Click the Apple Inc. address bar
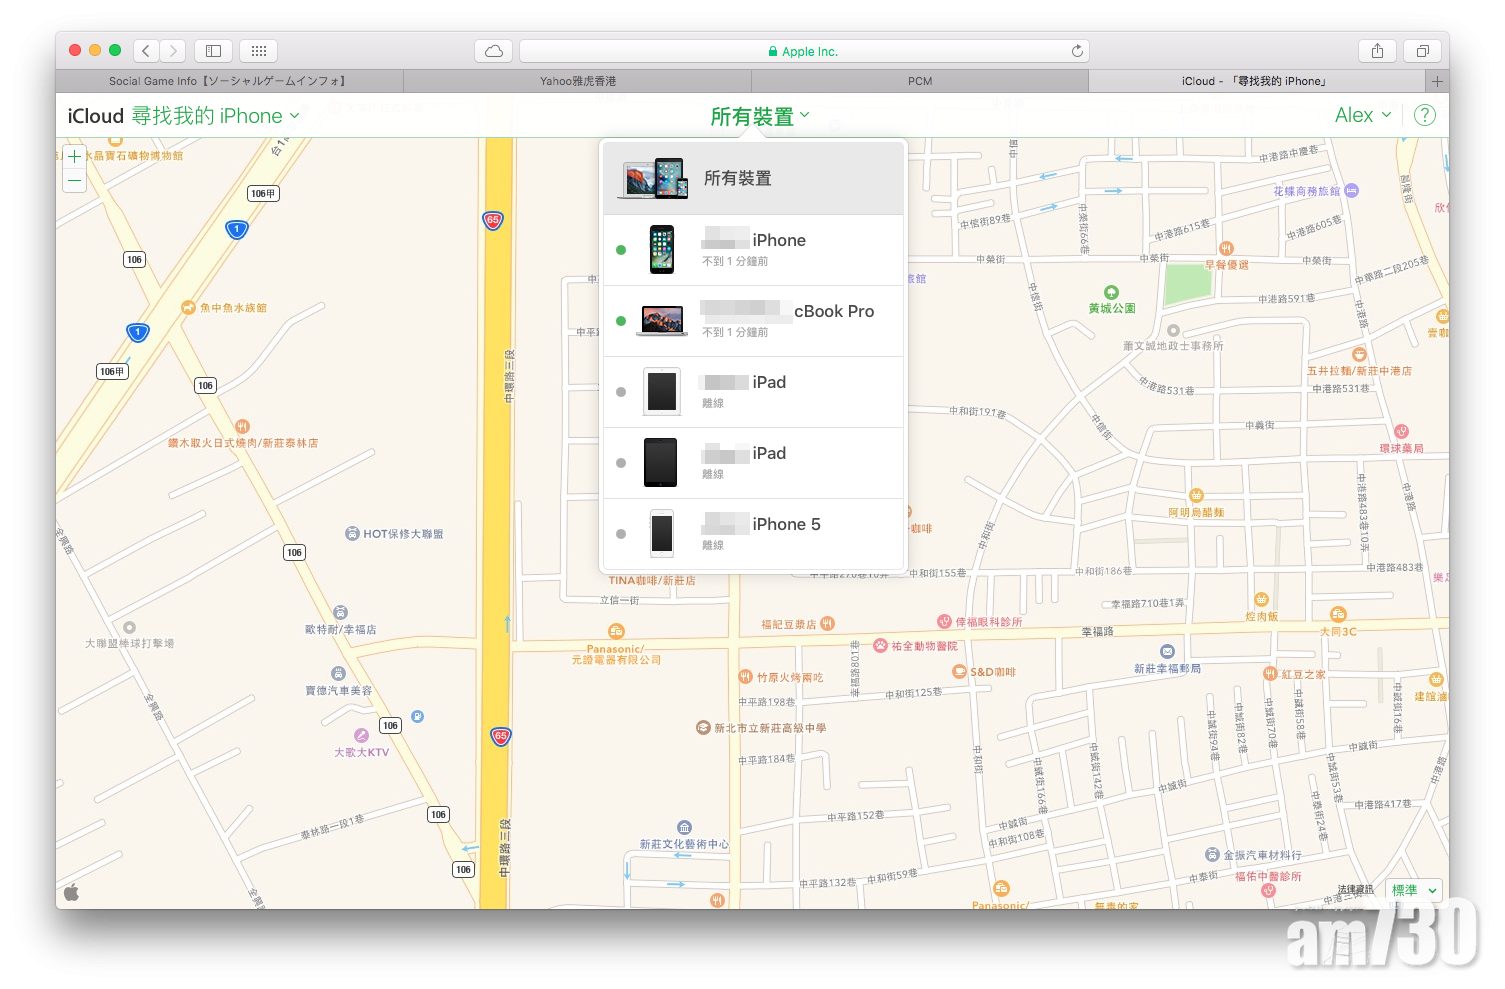The image size is (1505, 989). click(x=803, y=51)
